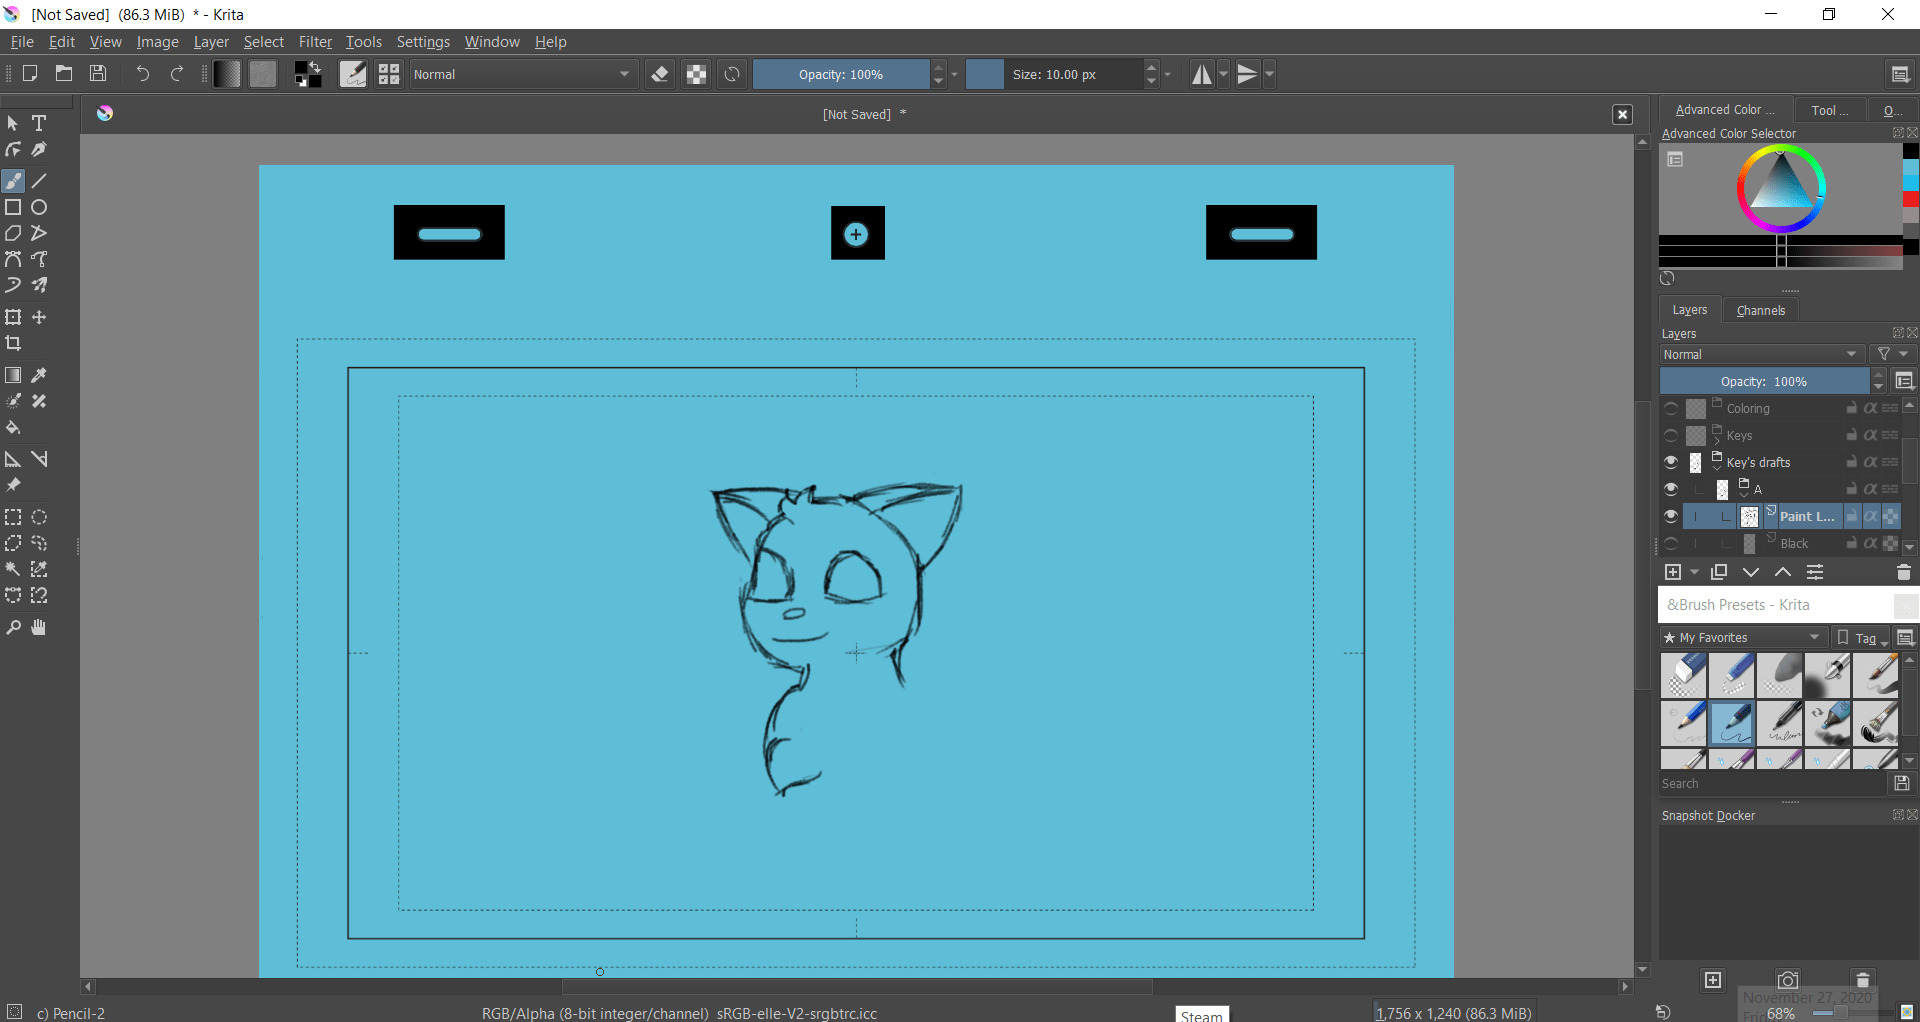
Task: Delete the selected layer with trash icon
Action: 1903,571
